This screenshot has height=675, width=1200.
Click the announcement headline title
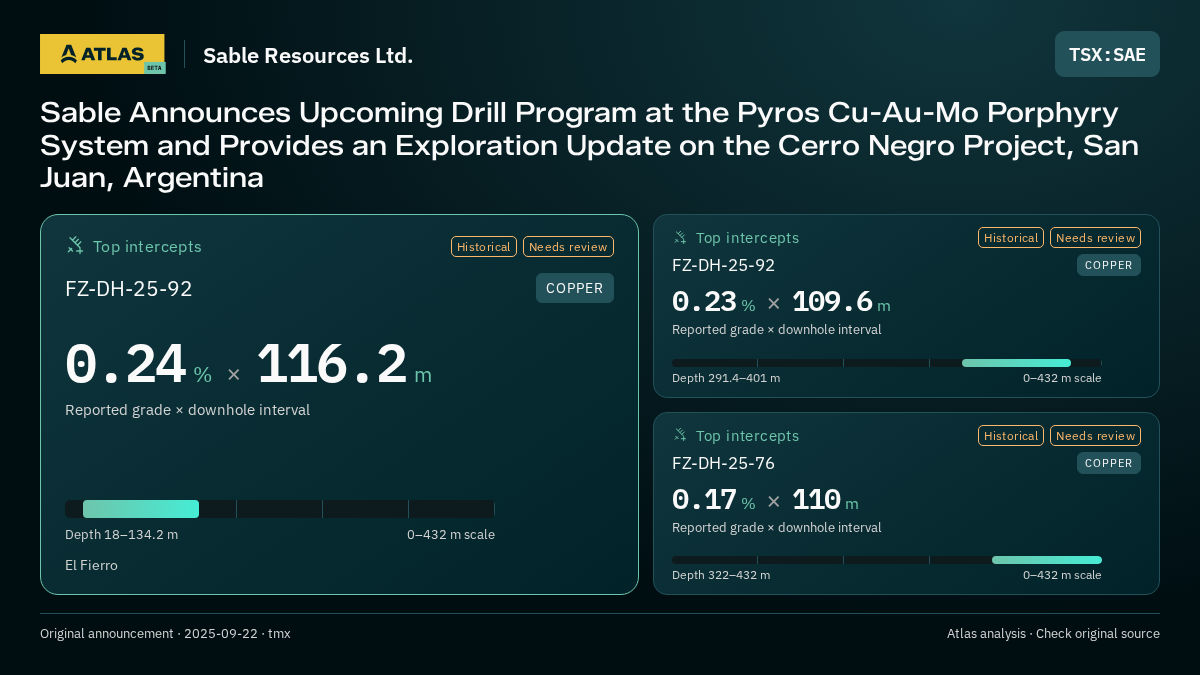point(589,145)
